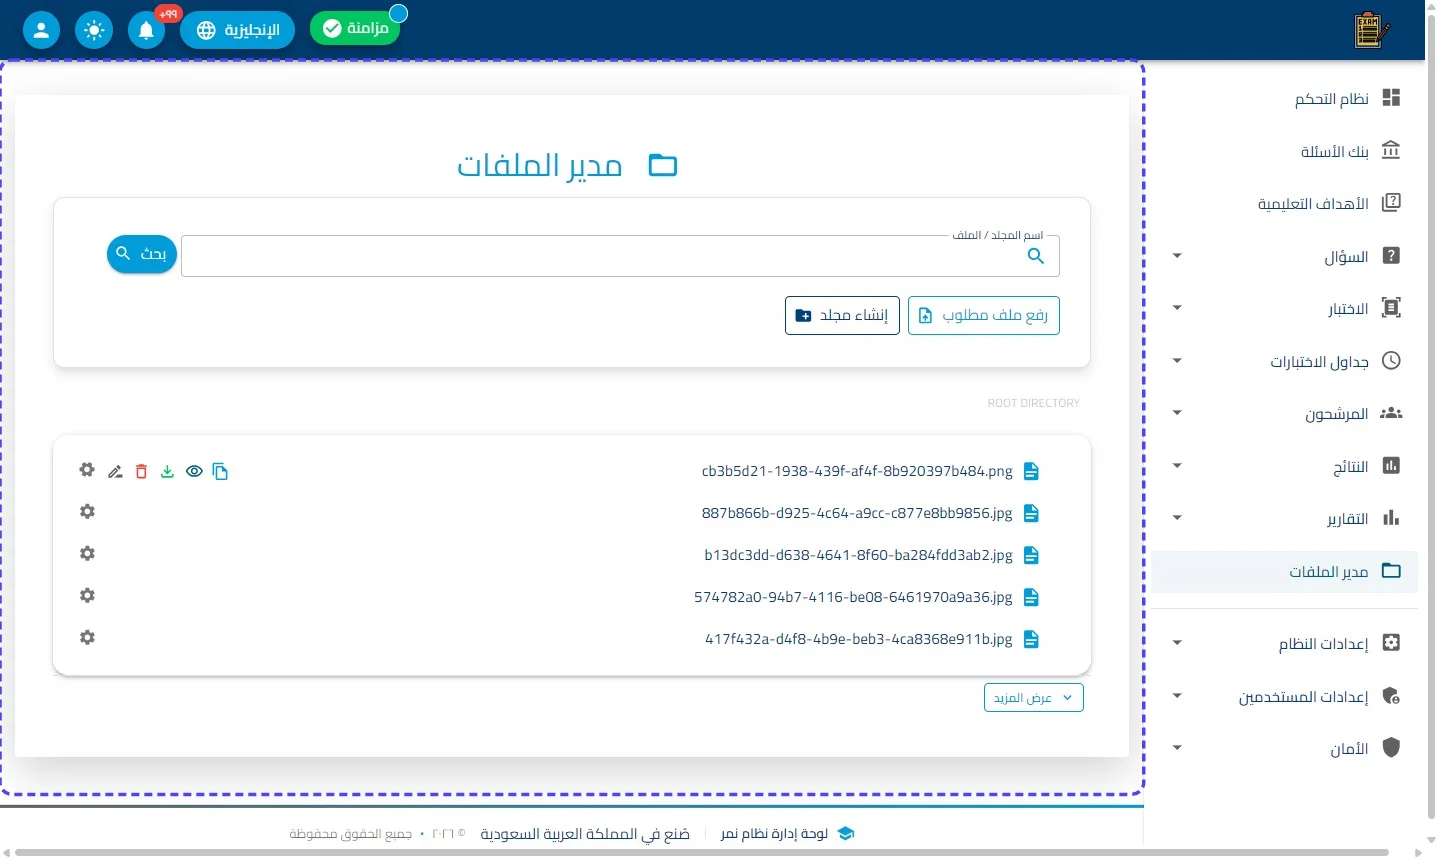
Task: Expand إعدادات المستخدمين sidebar section
Action: [x=1284, y=696]
